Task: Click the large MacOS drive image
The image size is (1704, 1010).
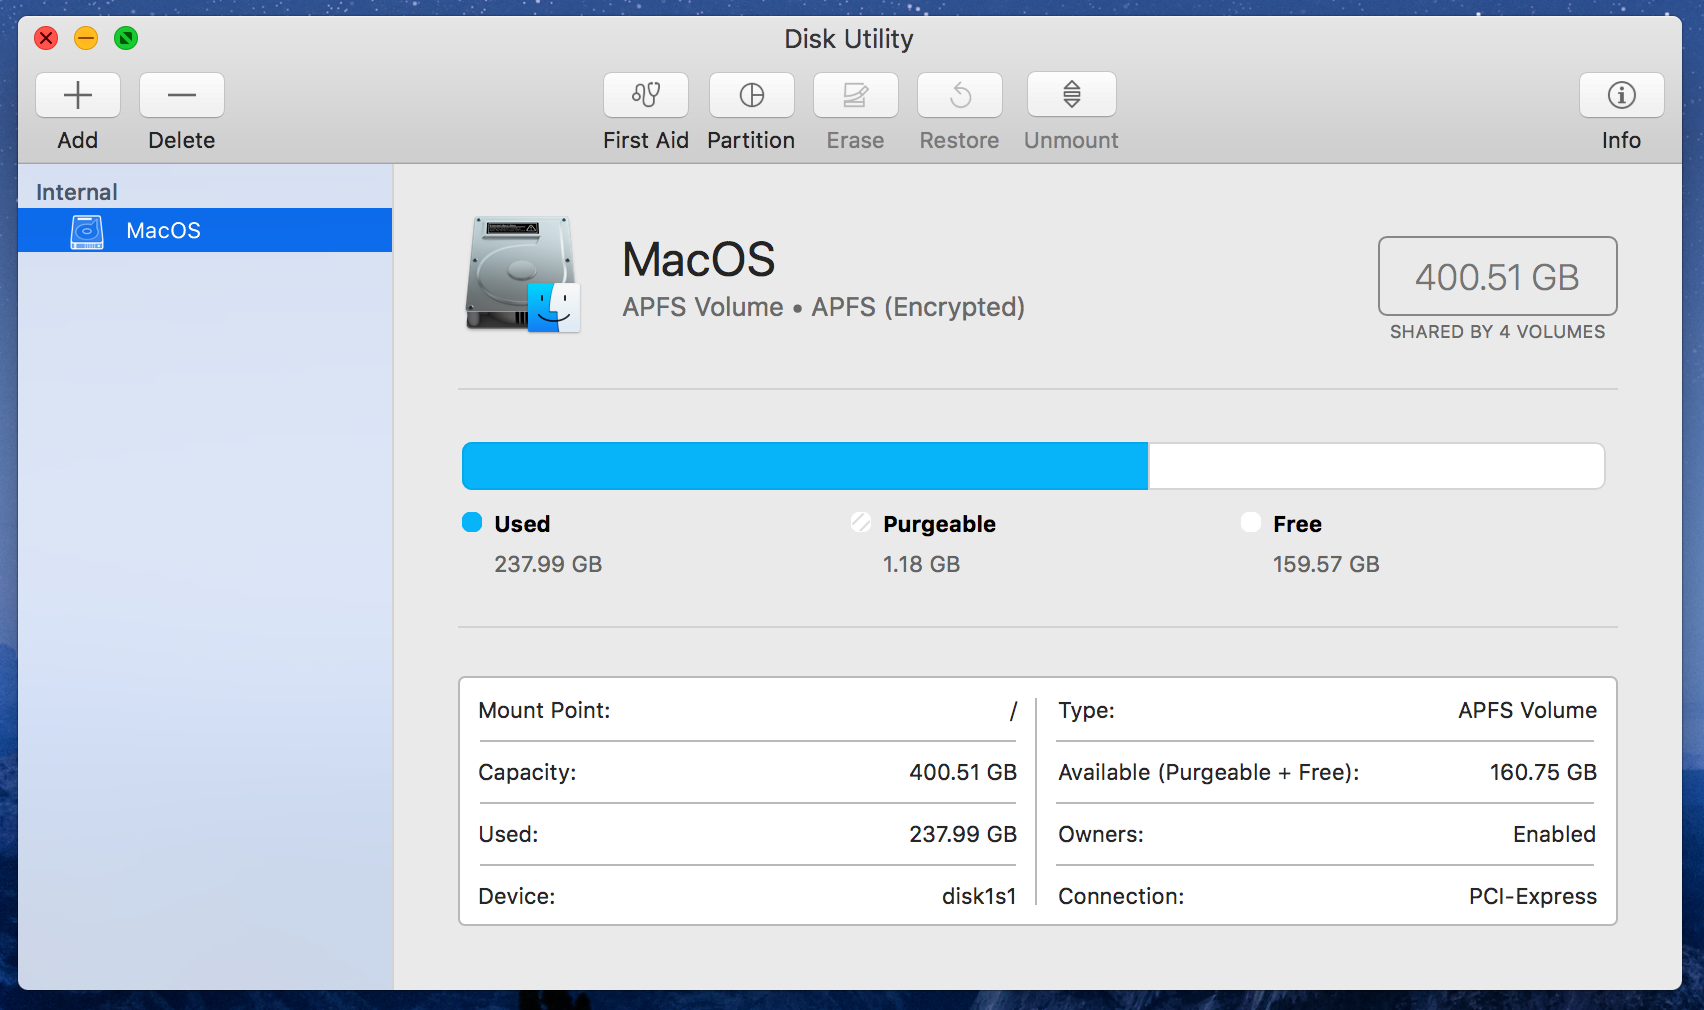Action: [x=523, y=274]
